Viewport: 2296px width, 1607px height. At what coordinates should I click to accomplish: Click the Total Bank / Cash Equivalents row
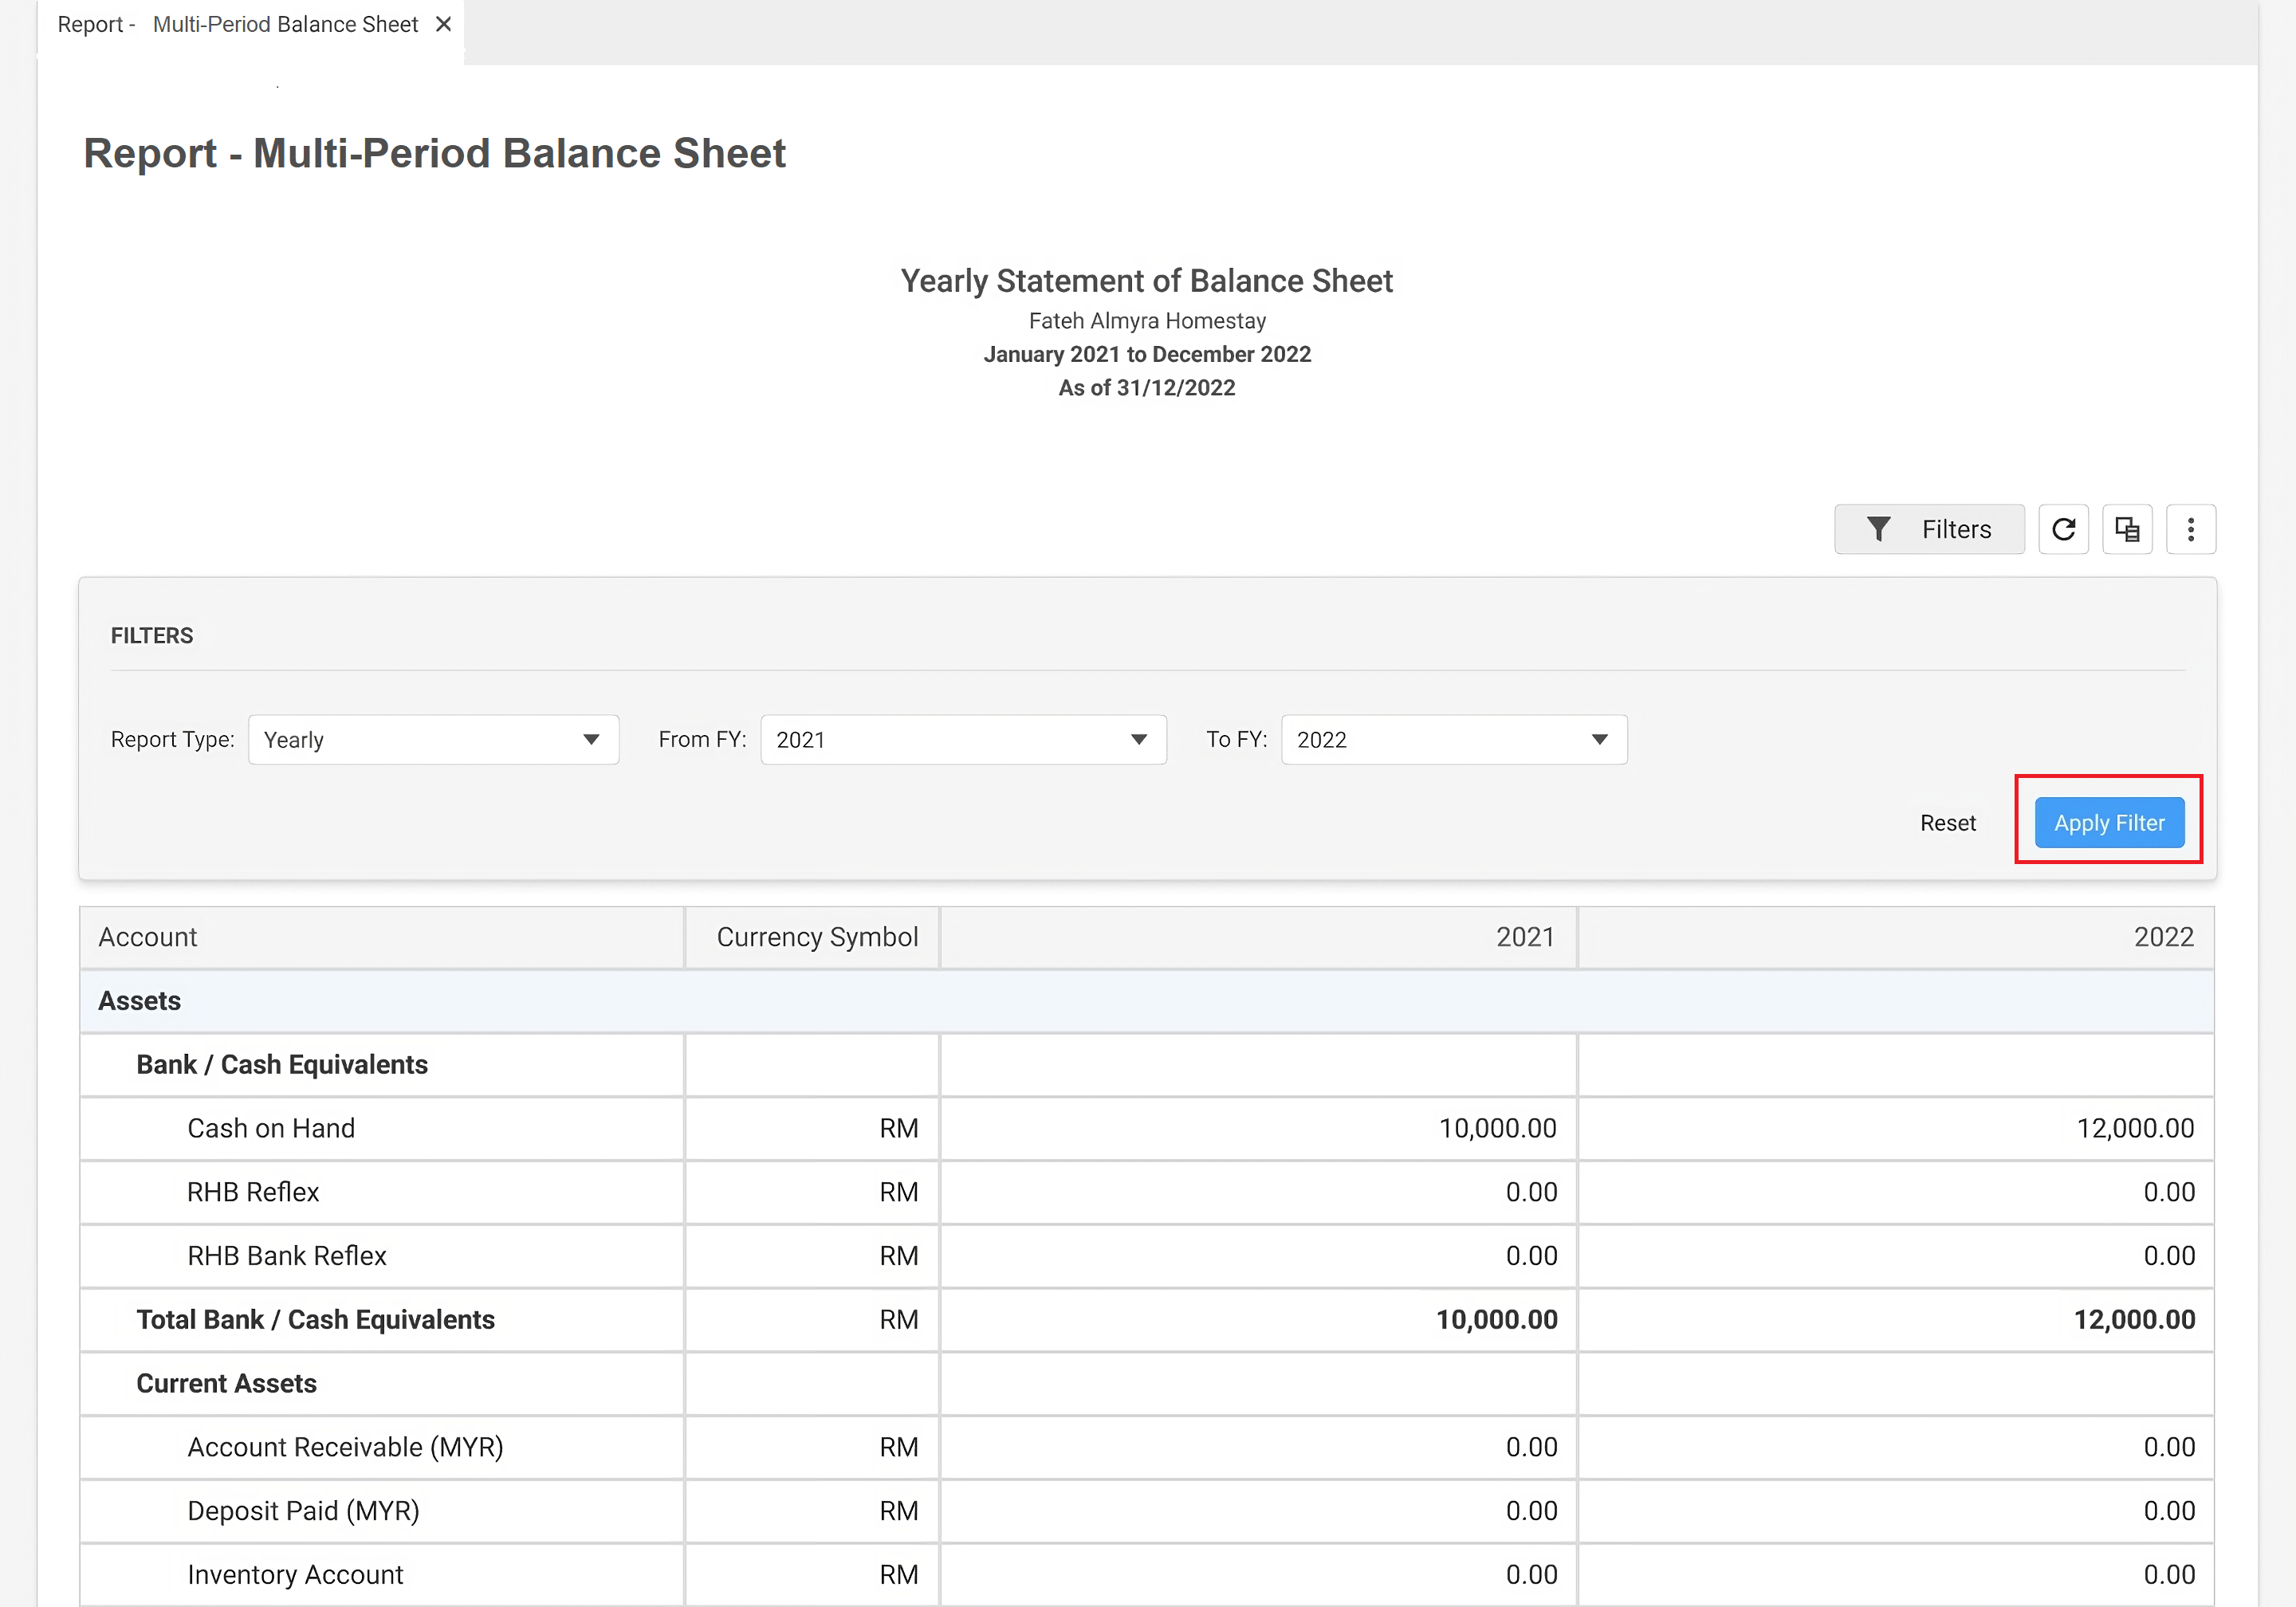1147,1320
